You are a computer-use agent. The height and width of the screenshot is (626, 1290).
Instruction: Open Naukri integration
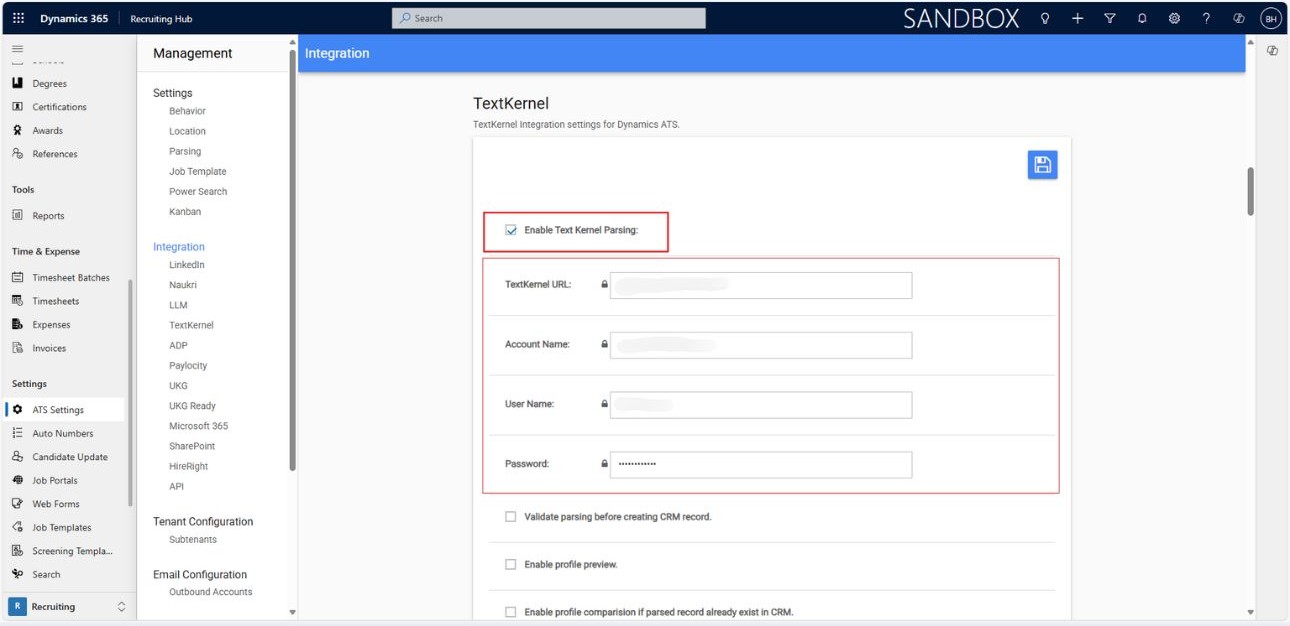pyautogui.click(x=183, y=285)
